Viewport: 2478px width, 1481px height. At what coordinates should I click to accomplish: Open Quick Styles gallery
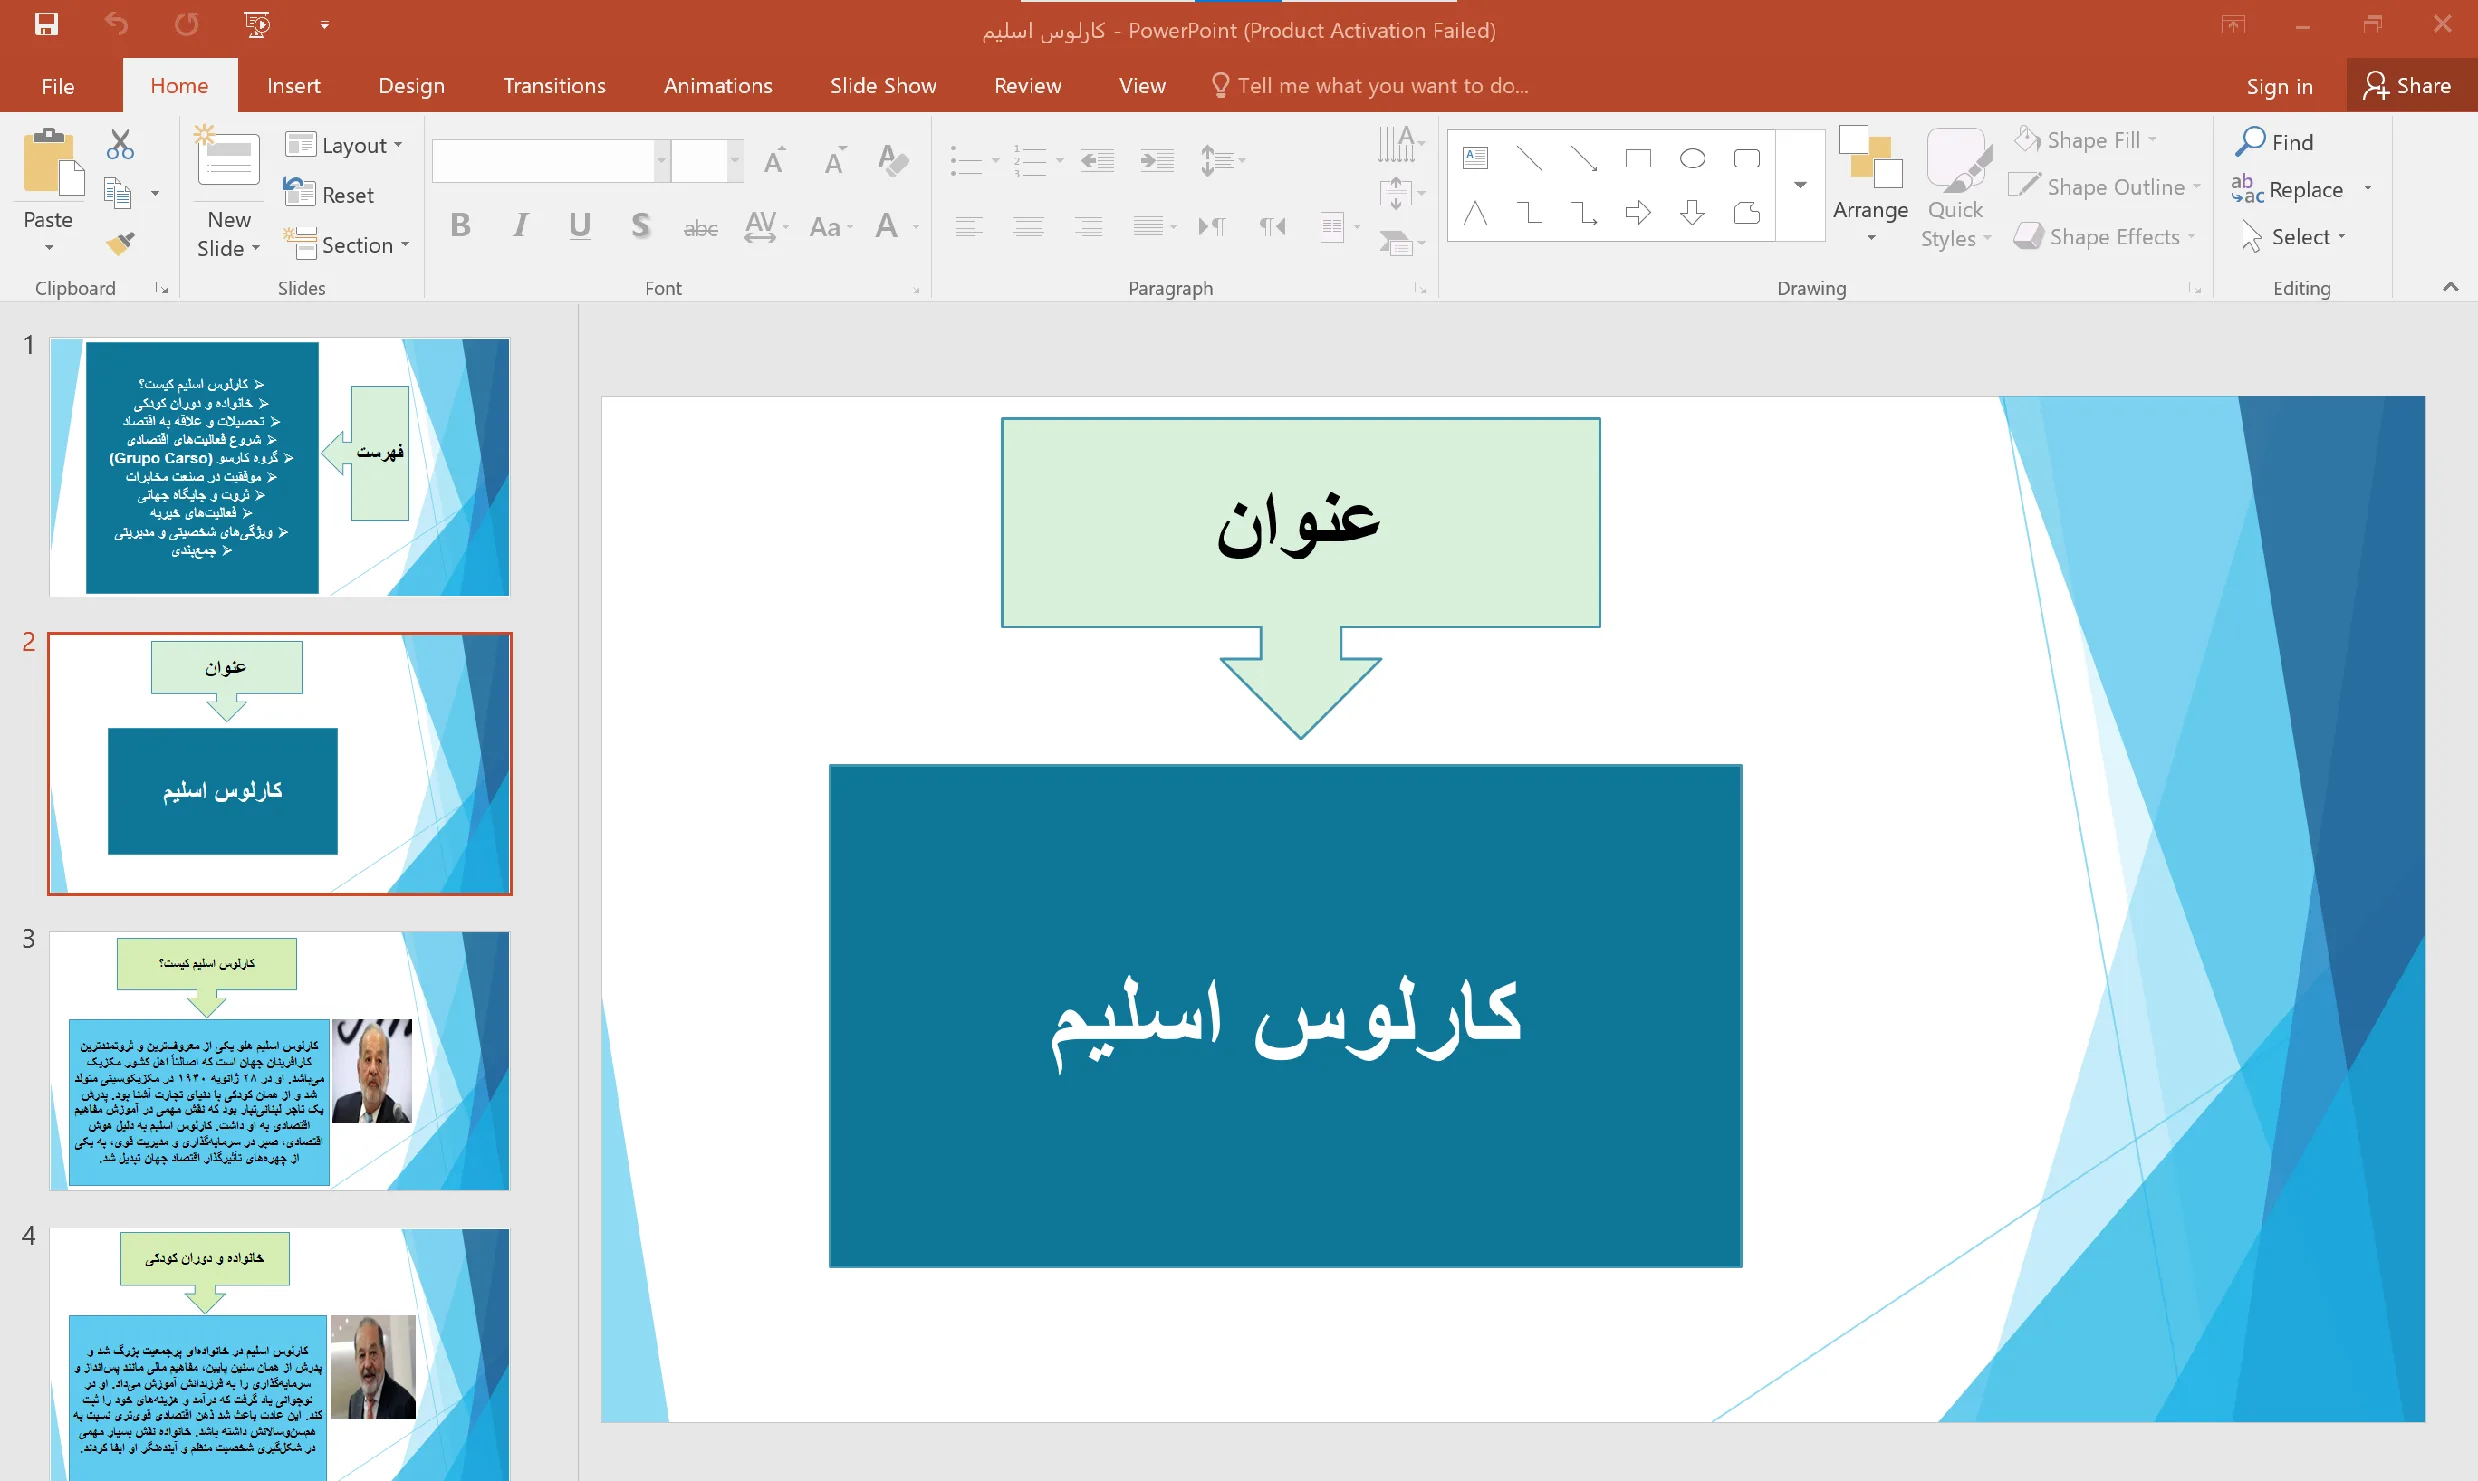point(1956,188)
